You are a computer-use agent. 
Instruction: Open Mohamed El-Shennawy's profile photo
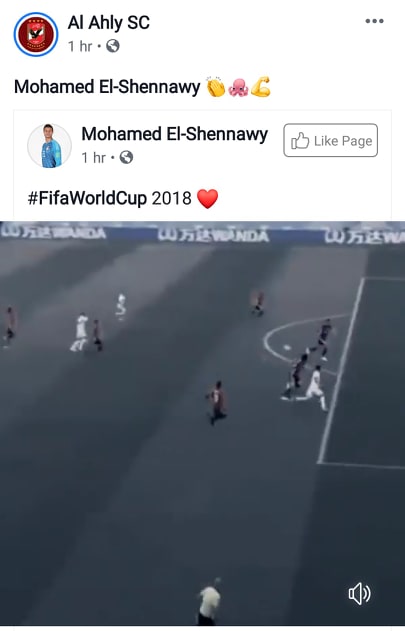point(50,146)
